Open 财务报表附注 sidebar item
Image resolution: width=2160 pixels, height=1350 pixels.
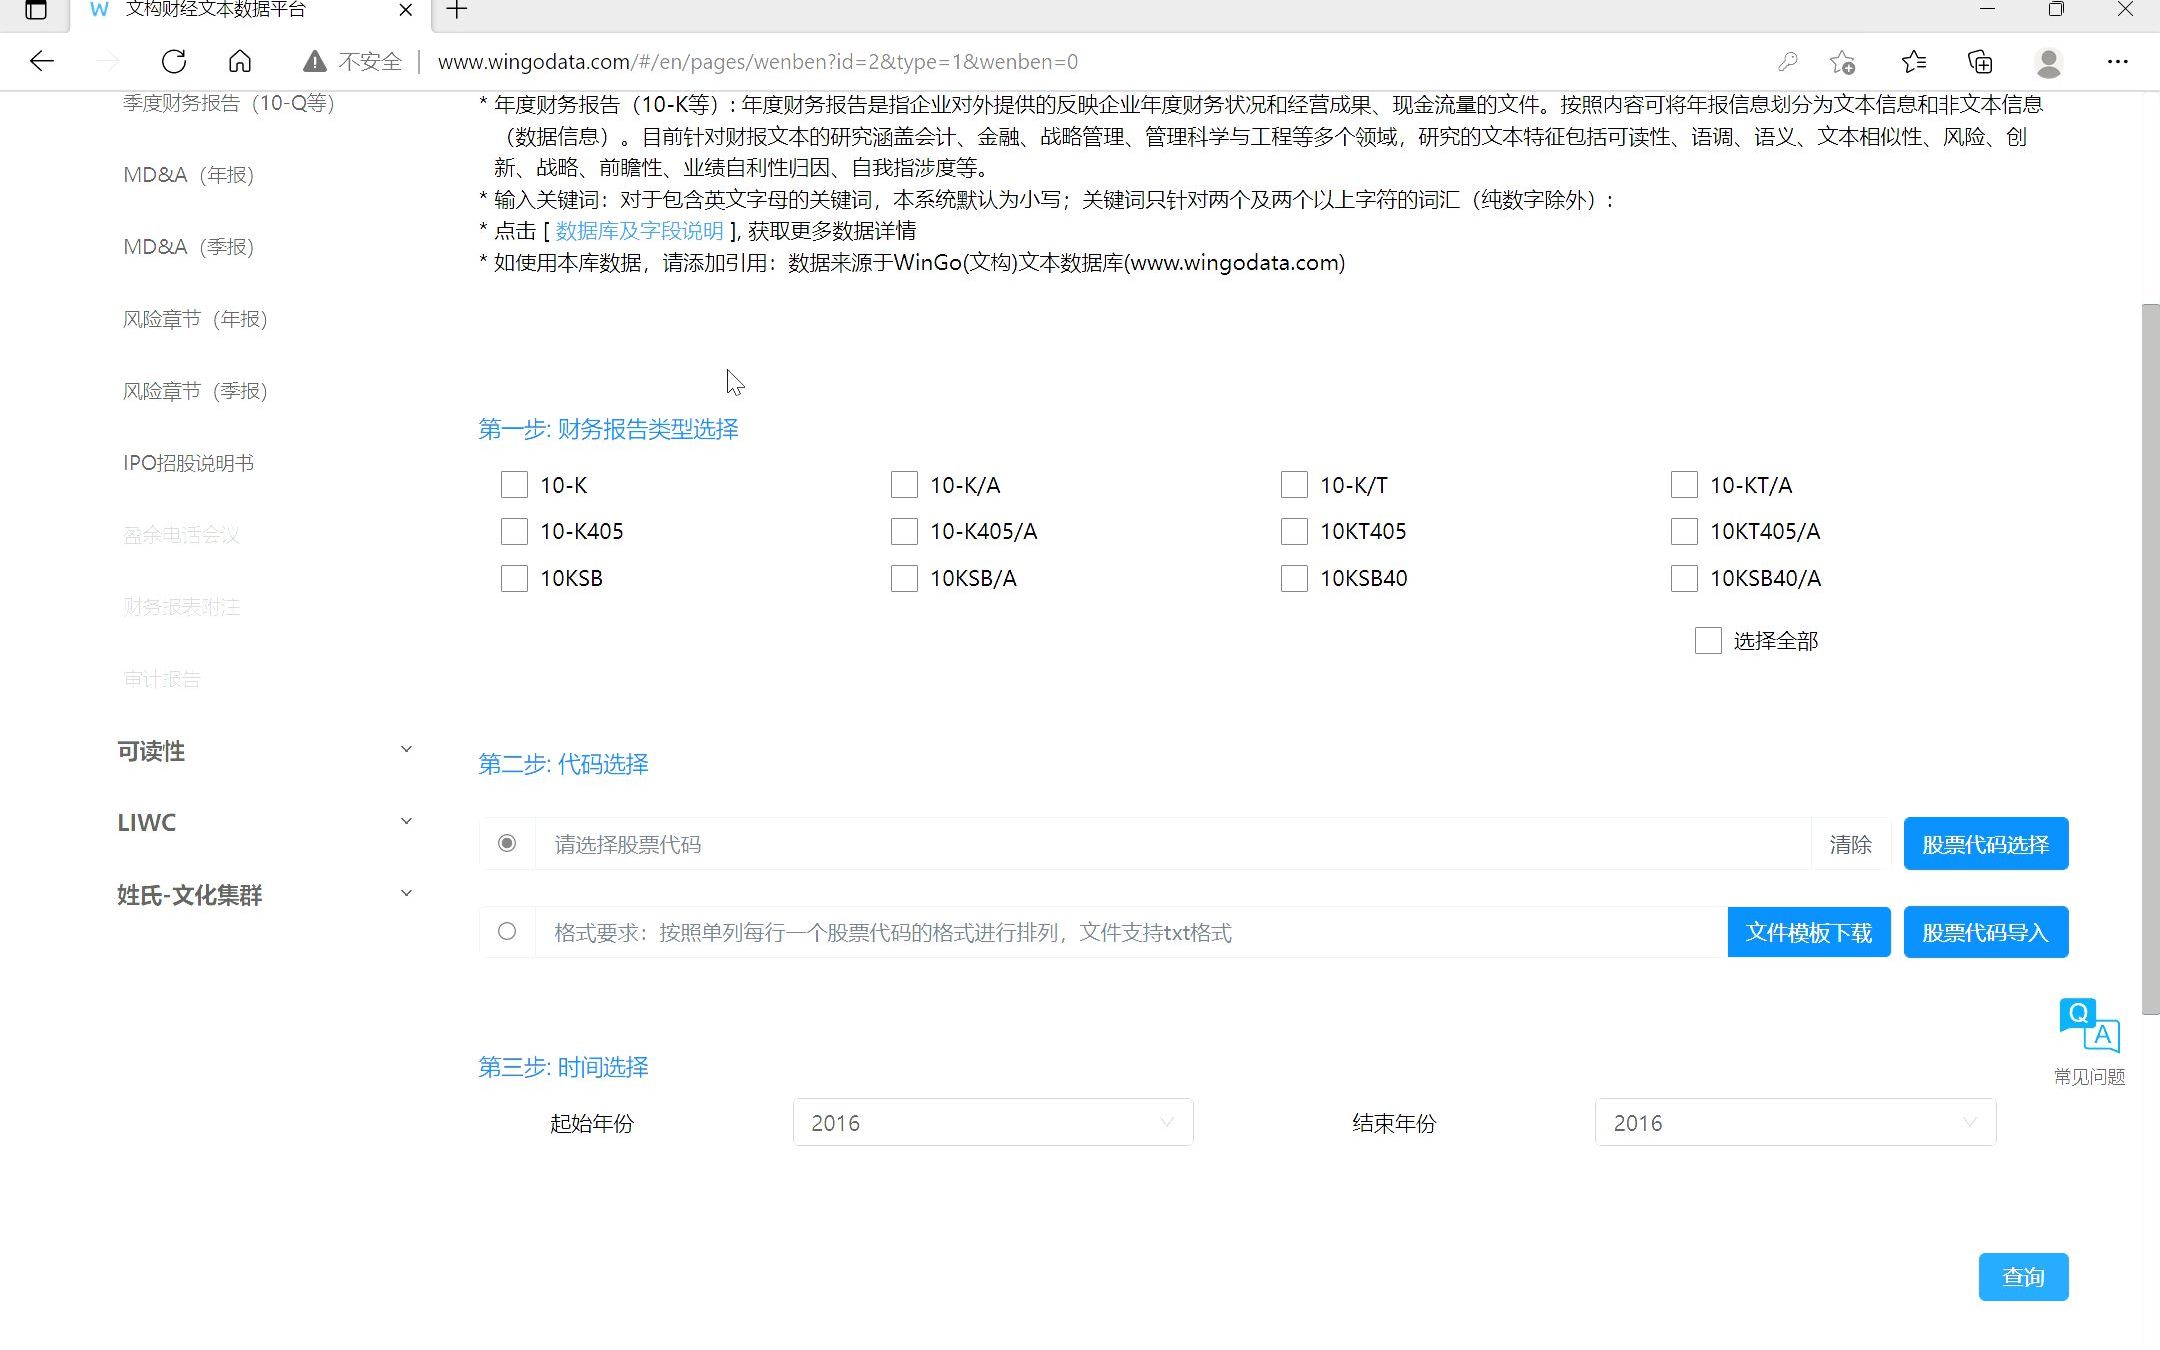pyautogui.click(x=181, y=607)
